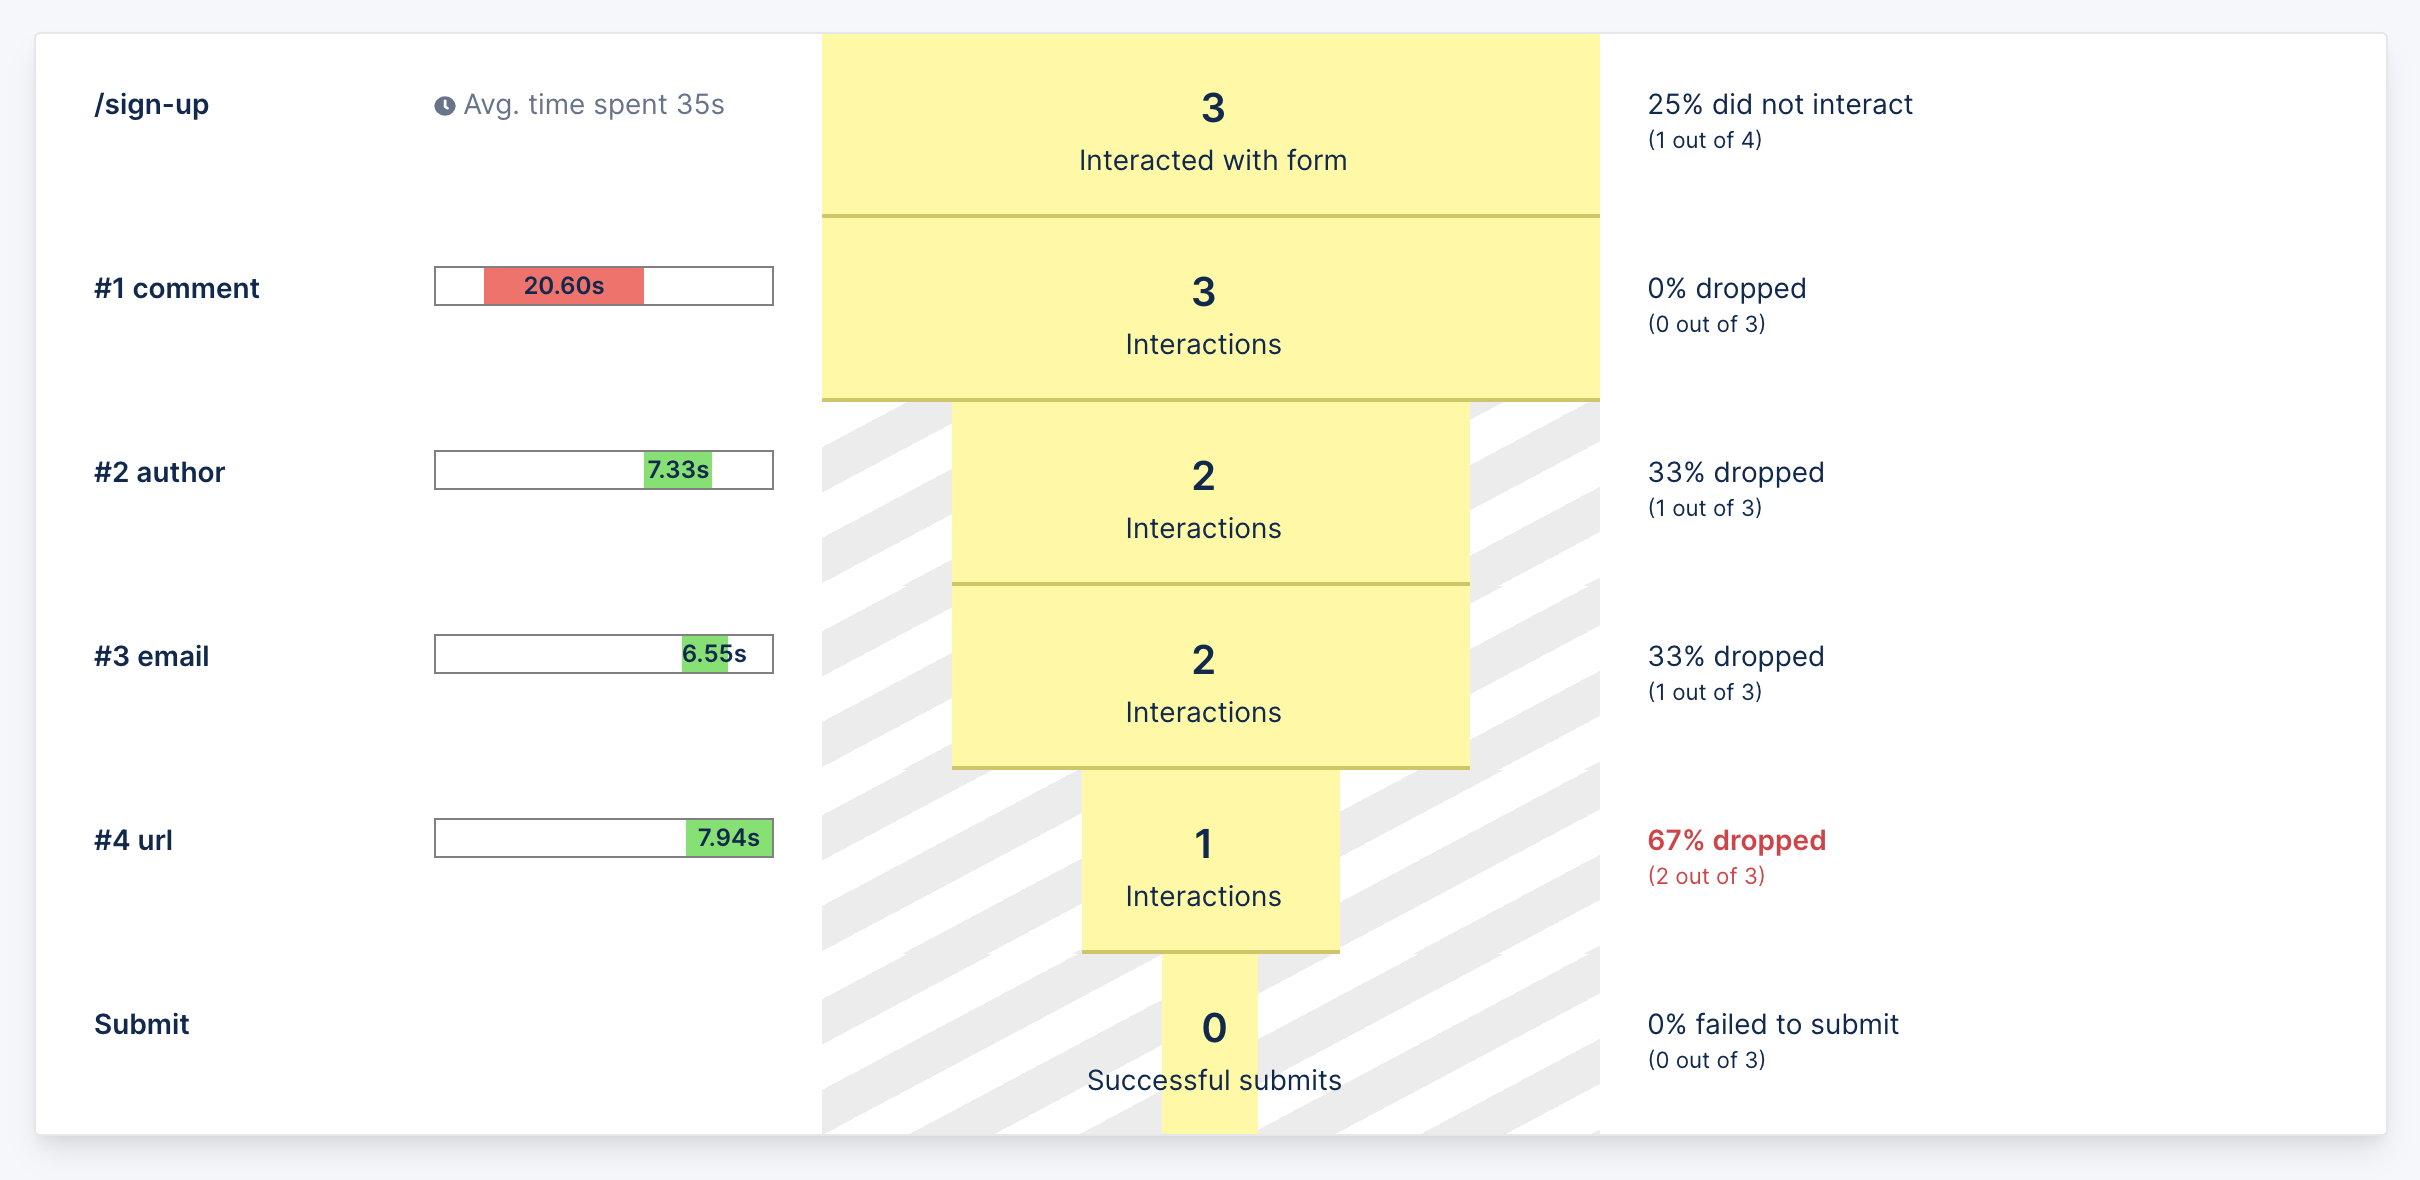
Task: Click the 0 Successful submits funnel block
Action: [1210, 1044]
